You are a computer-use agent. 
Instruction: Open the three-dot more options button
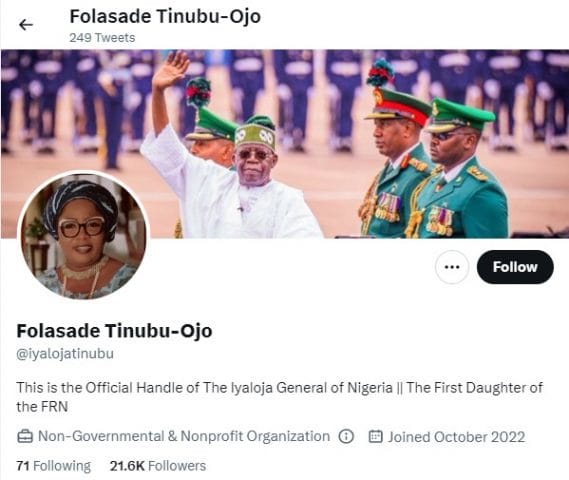click(452, 267)
